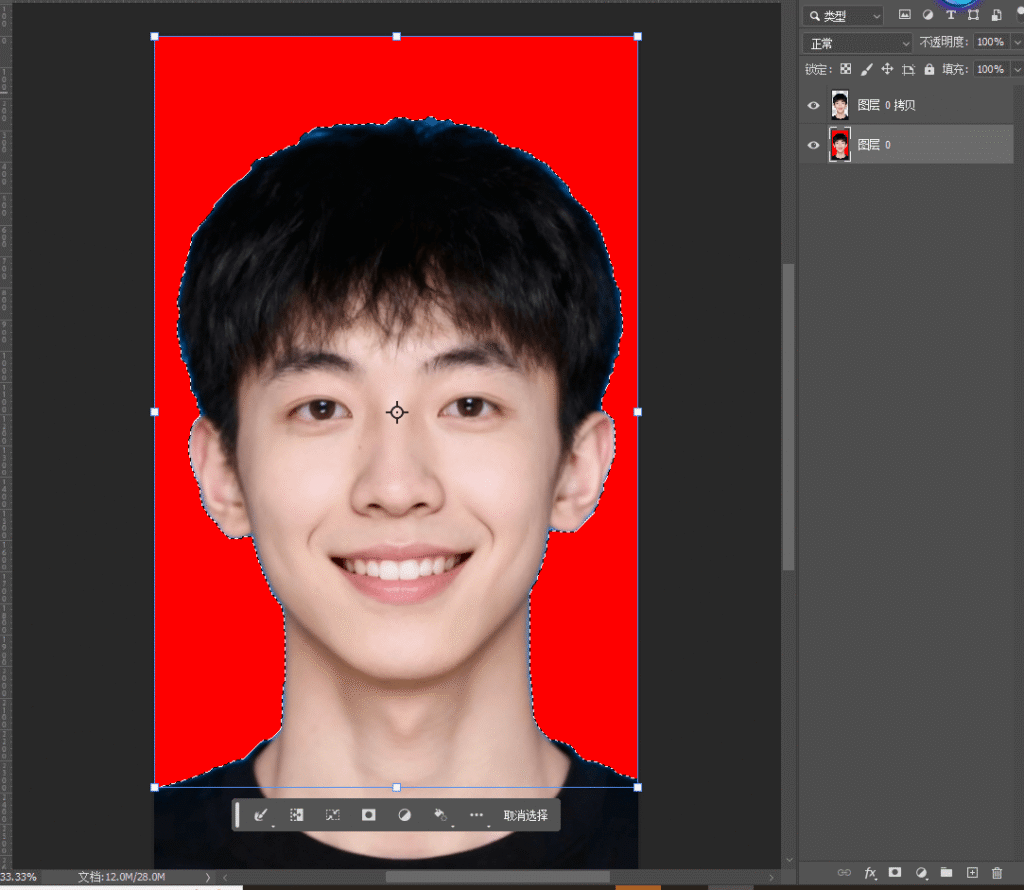1024x890 pixels.
Task: Select the 图层 0 拷贝 layer thumbnail
Action: click(x=840, y=105)
